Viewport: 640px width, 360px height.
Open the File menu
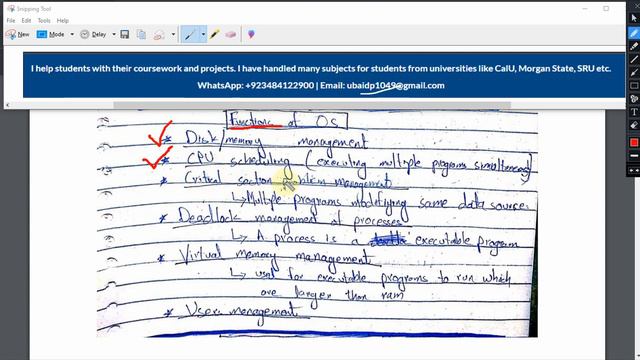pos(11,20)
